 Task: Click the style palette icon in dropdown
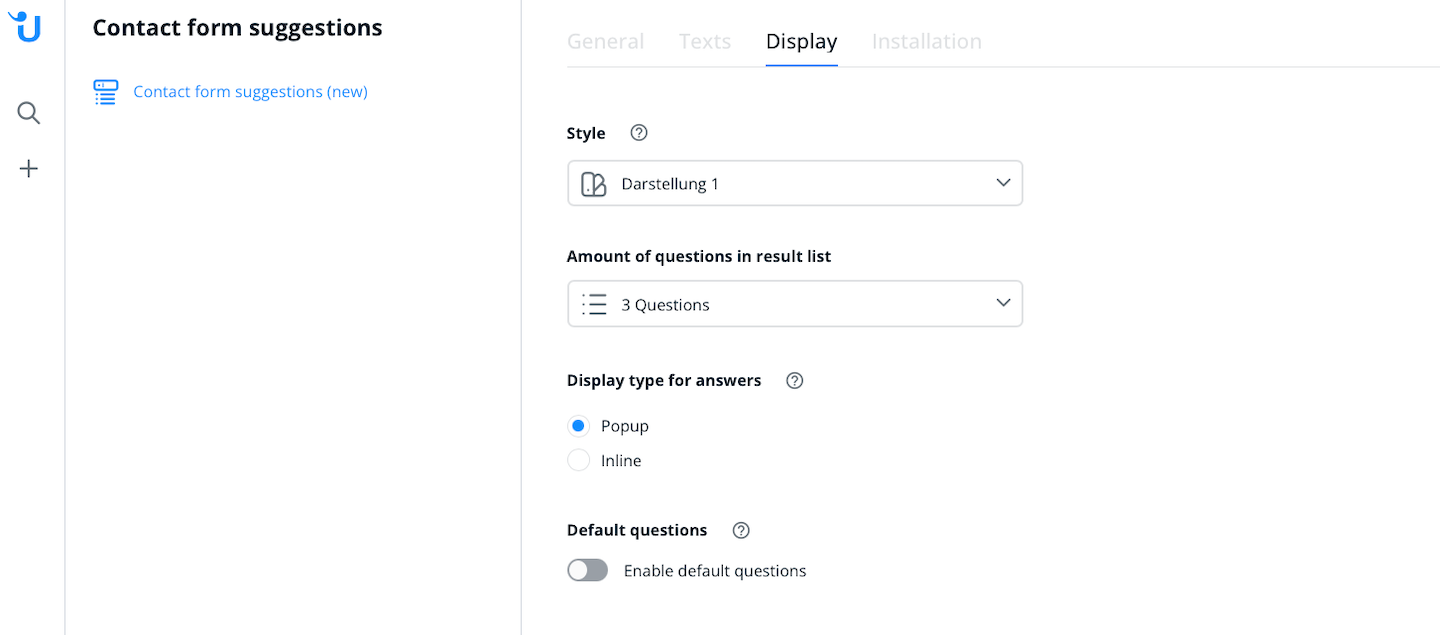pyautogui.click(x=594, y=184)
